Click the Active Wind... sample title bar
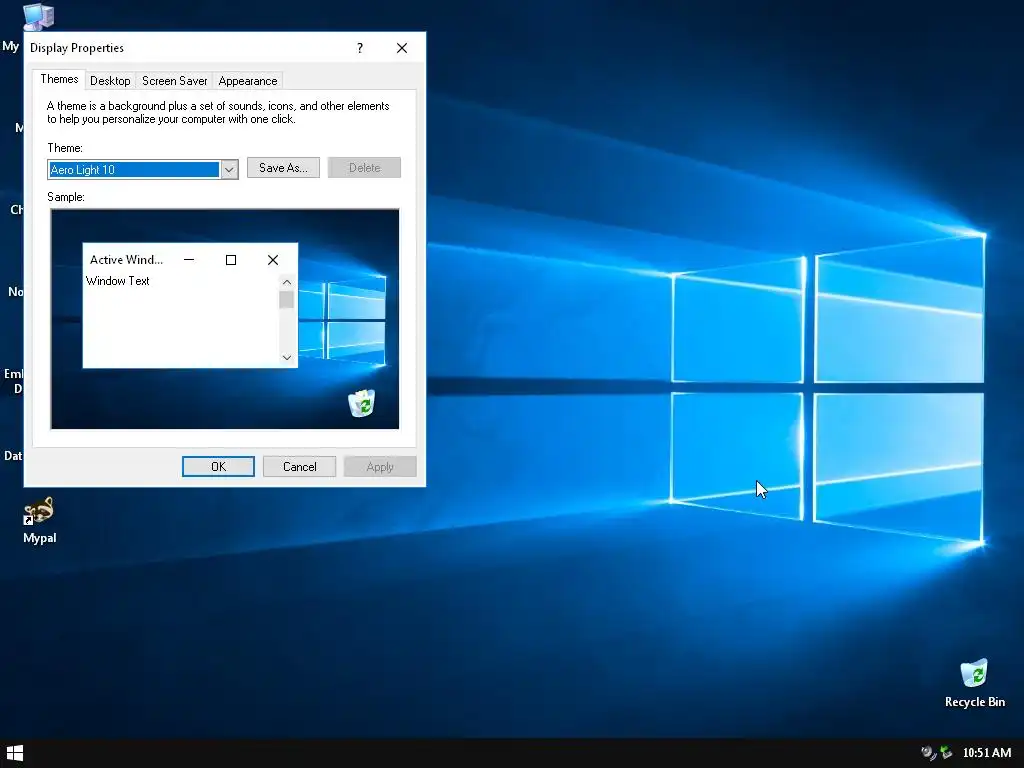 (126, 260)
